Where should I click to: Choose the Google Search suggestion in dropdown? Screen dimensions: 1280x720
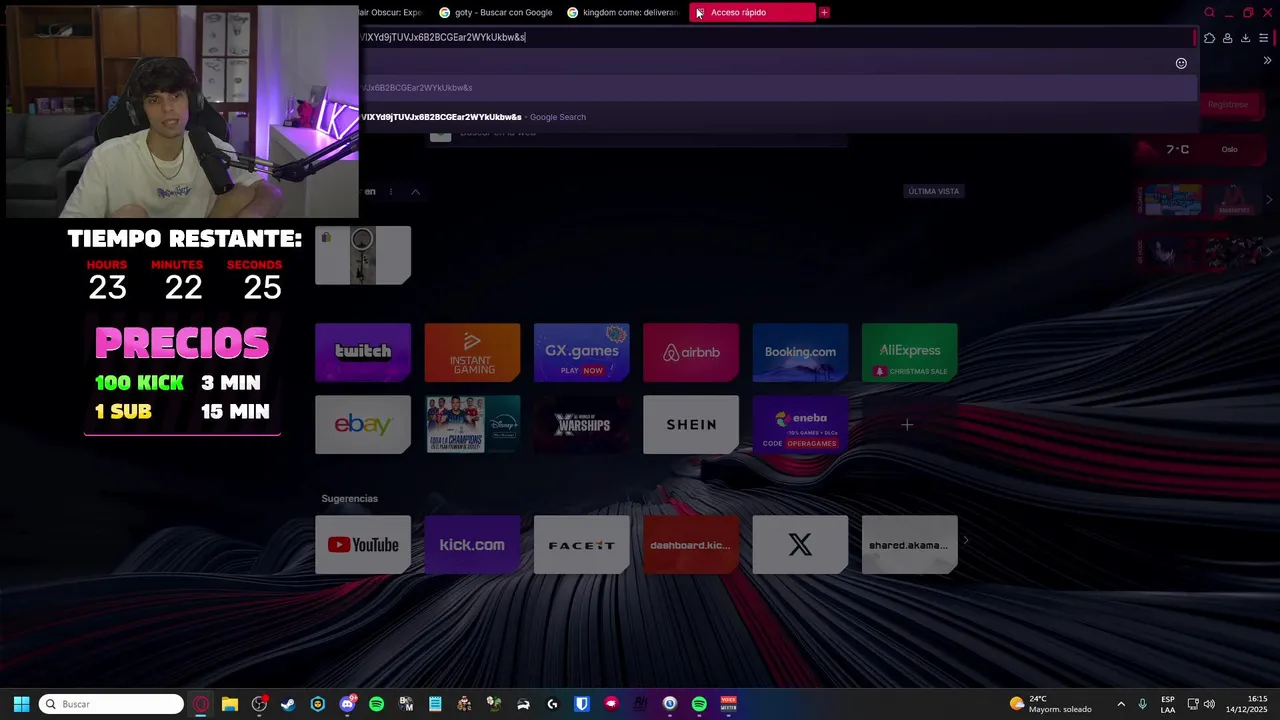[x=778, y=117]
